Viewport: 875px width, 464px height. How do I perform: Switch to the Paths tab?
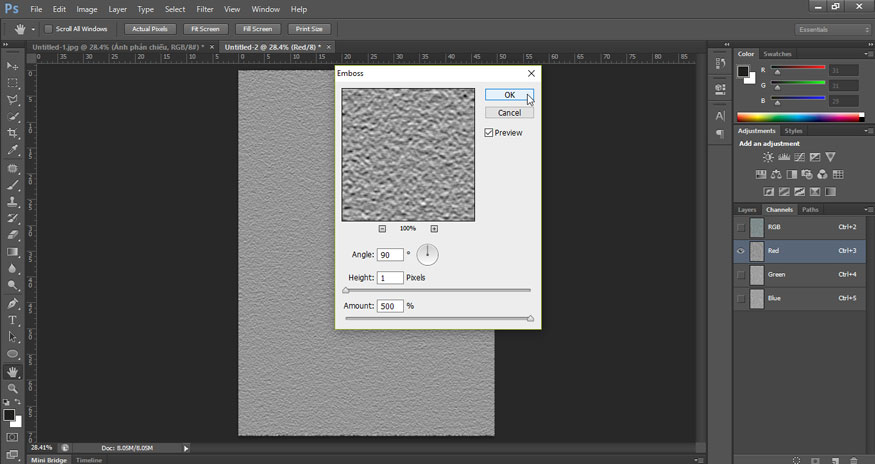(x=810, y=210)
